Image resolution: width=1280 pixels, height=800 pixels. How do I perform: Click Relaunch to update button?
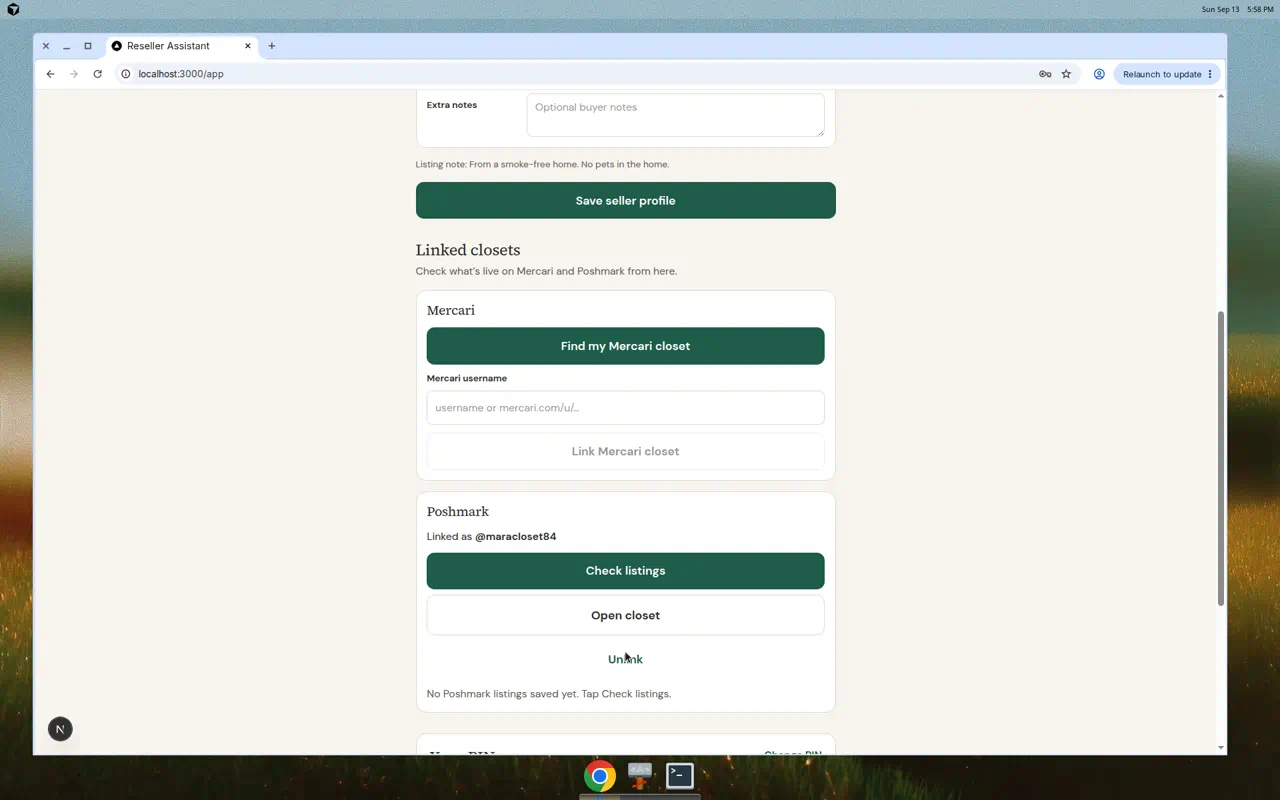pyautogui.click(x=1167, y=74)
